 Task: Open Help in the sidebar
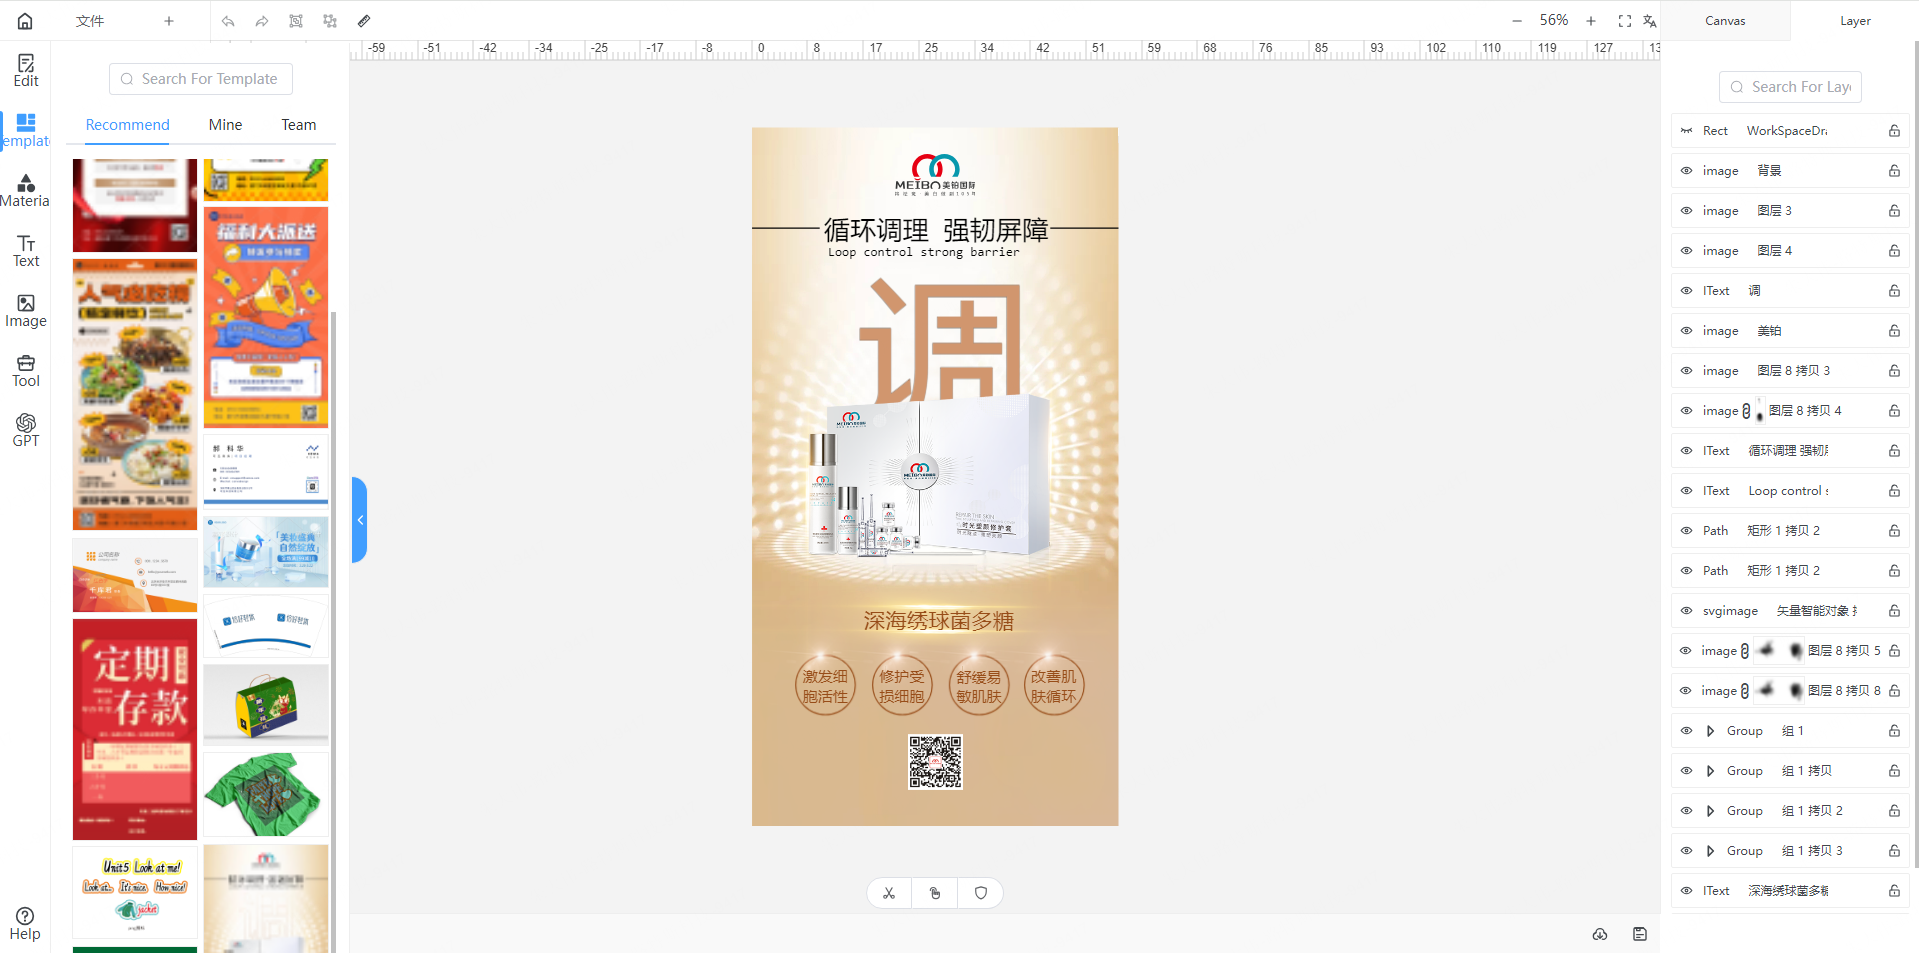pos(25,924)
